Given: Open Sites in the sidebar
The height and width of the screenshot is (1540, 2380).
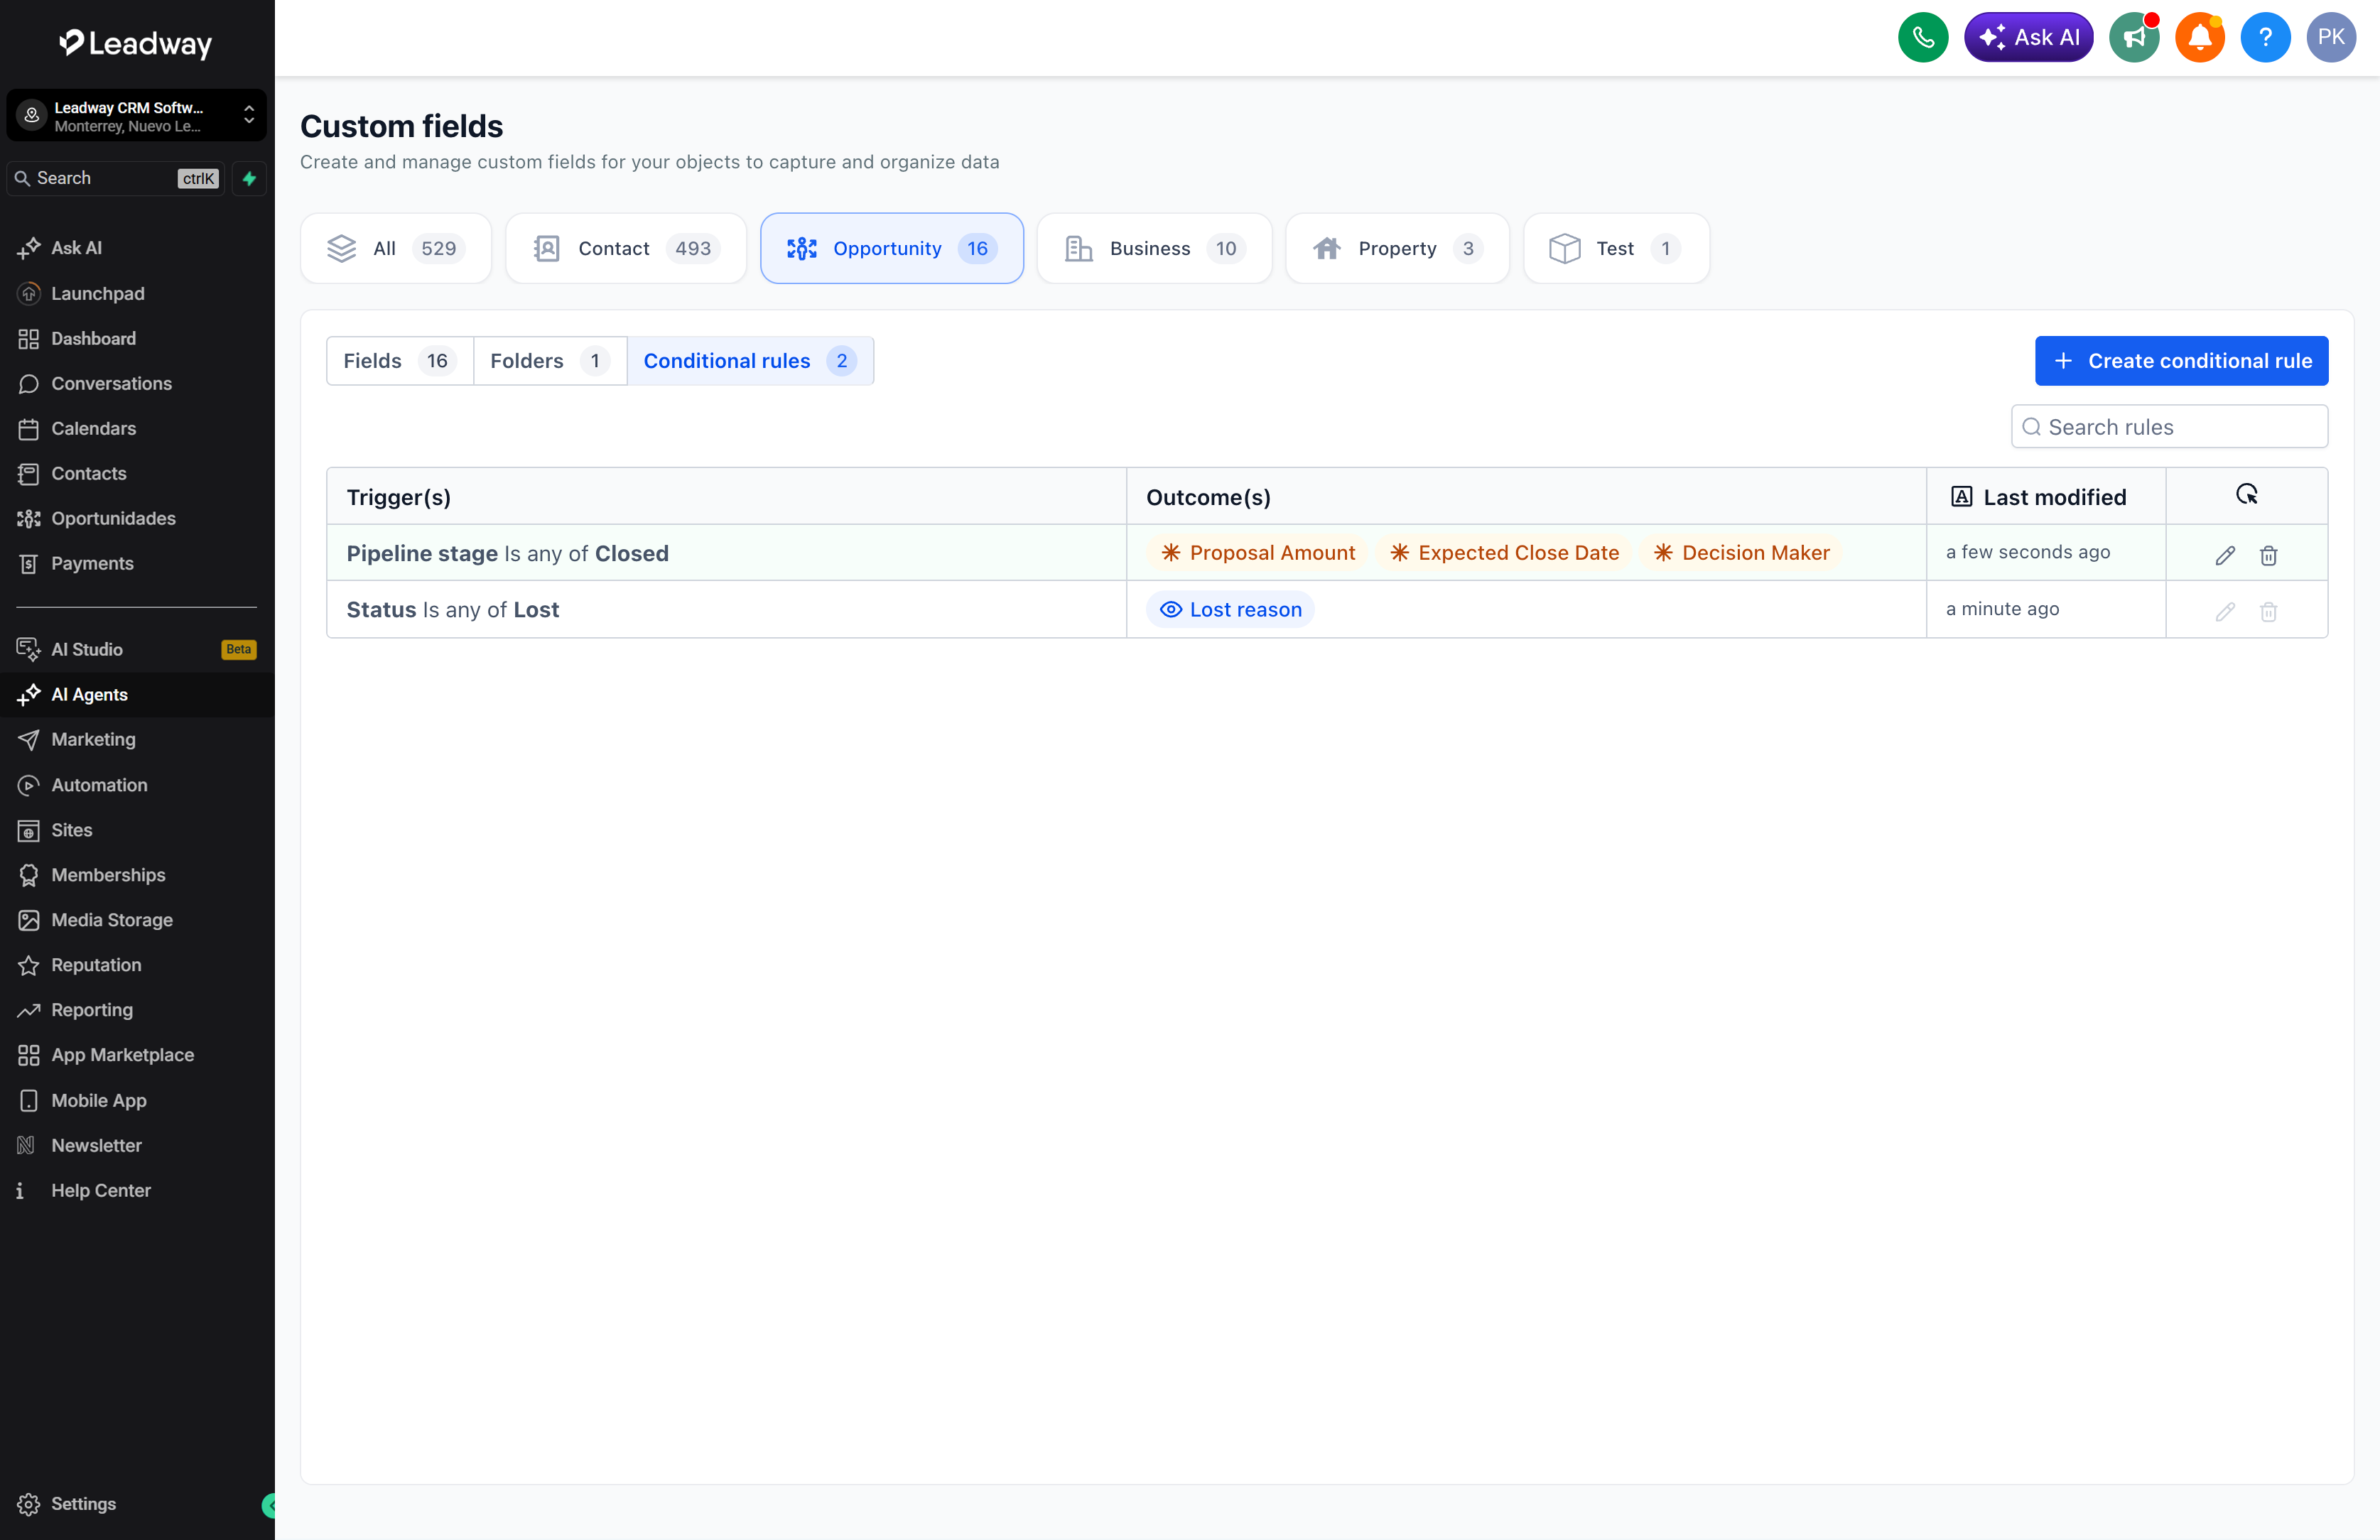Looking at the screenshot, I should [x=137, y=830].
